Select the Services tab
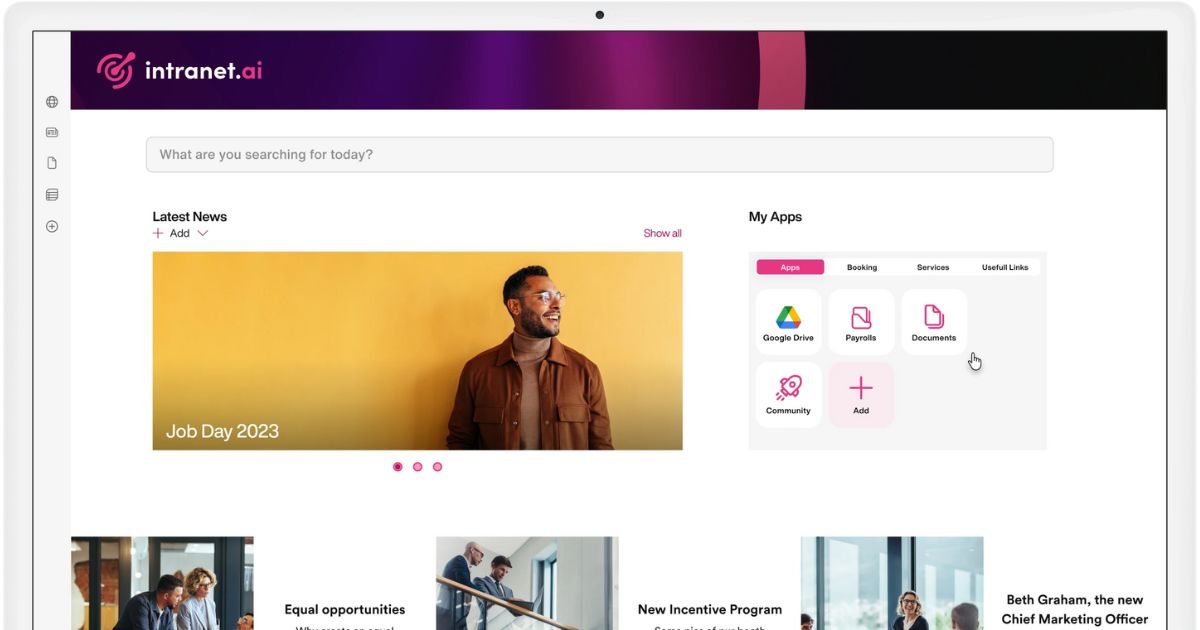The height and width of the screenshot is (630, 1200). 933,268
